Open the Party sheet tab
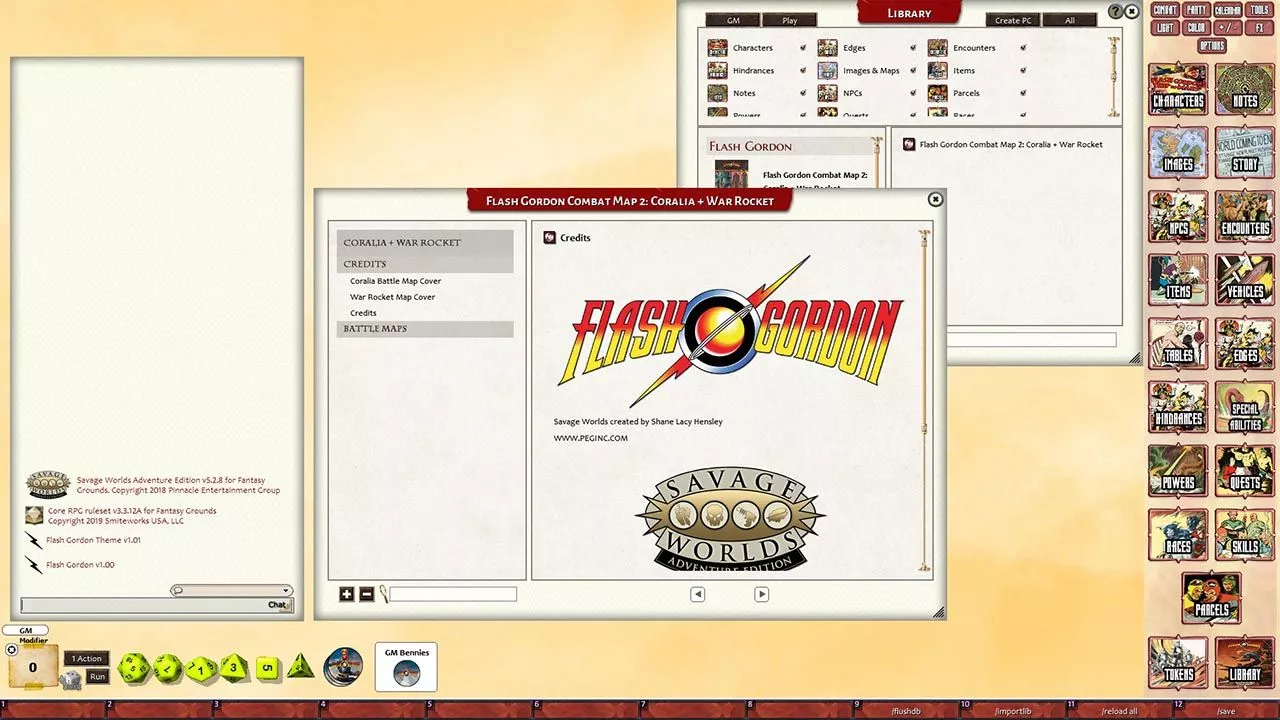 click(x=1196, y=10)
